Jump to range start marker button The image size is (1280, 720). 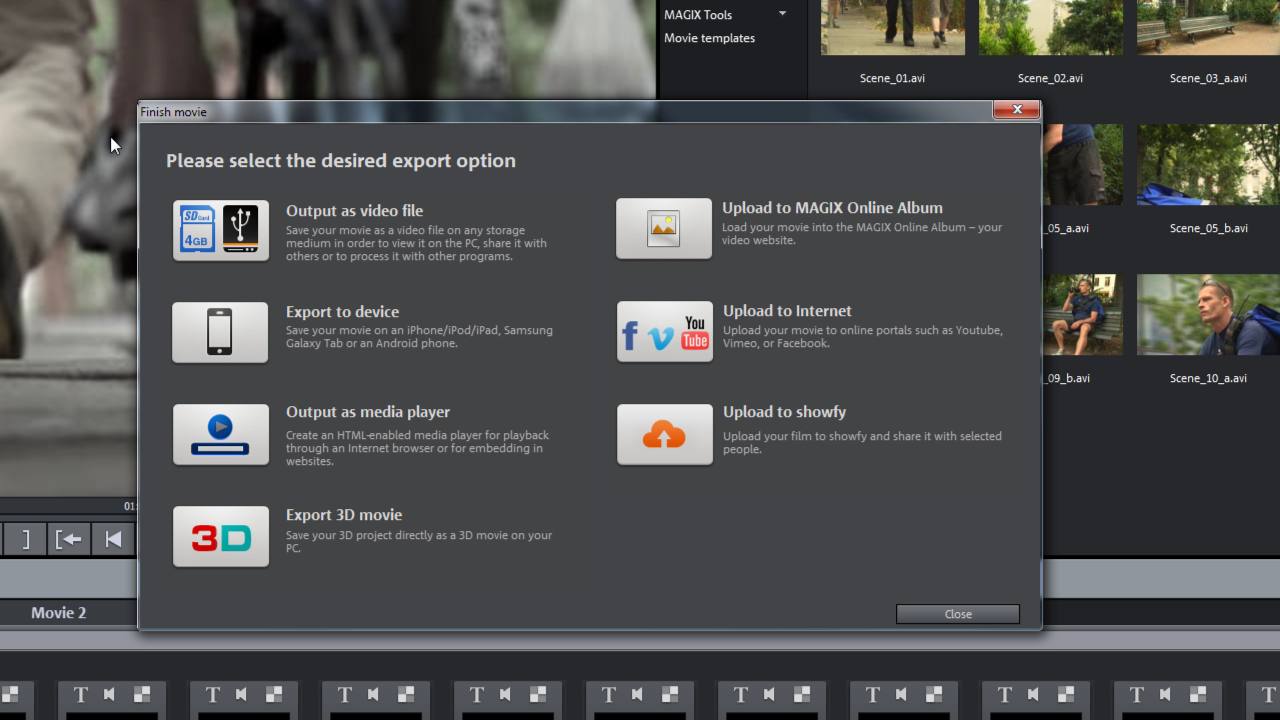tap(68, 539)
